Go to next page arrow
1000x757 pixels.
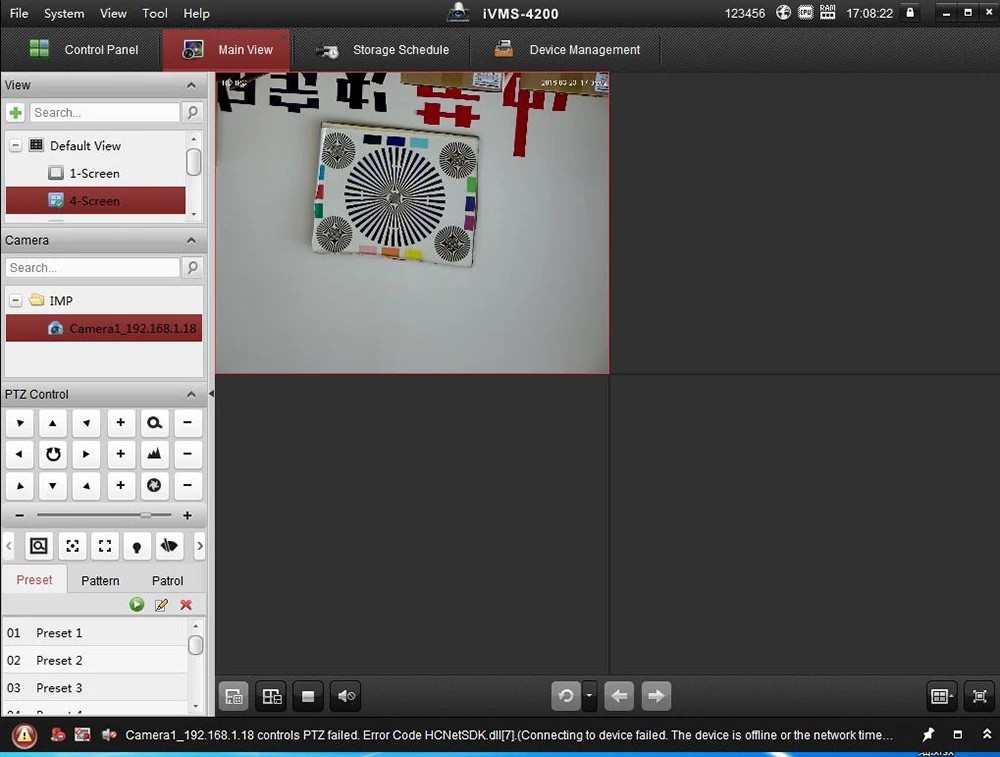656,696
